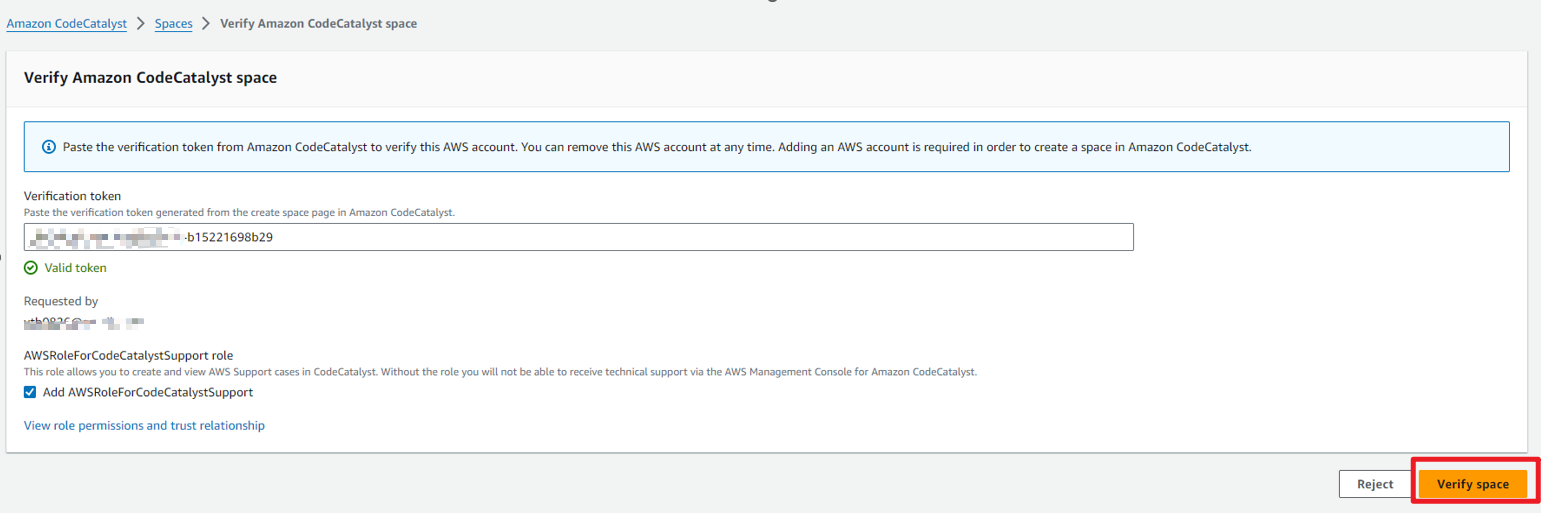Click the green check icon beside Valid token

31,268
